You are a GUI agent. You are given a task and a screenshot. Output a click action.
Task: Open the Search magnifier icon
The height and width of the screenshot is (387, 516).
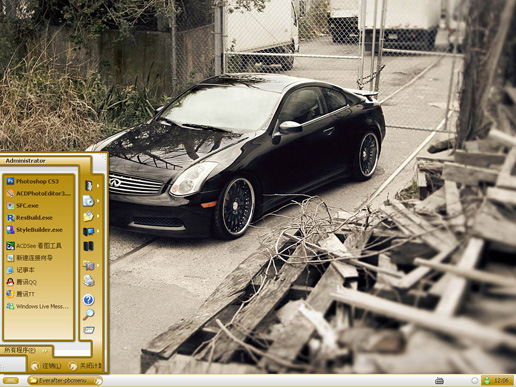click(88, 314)
